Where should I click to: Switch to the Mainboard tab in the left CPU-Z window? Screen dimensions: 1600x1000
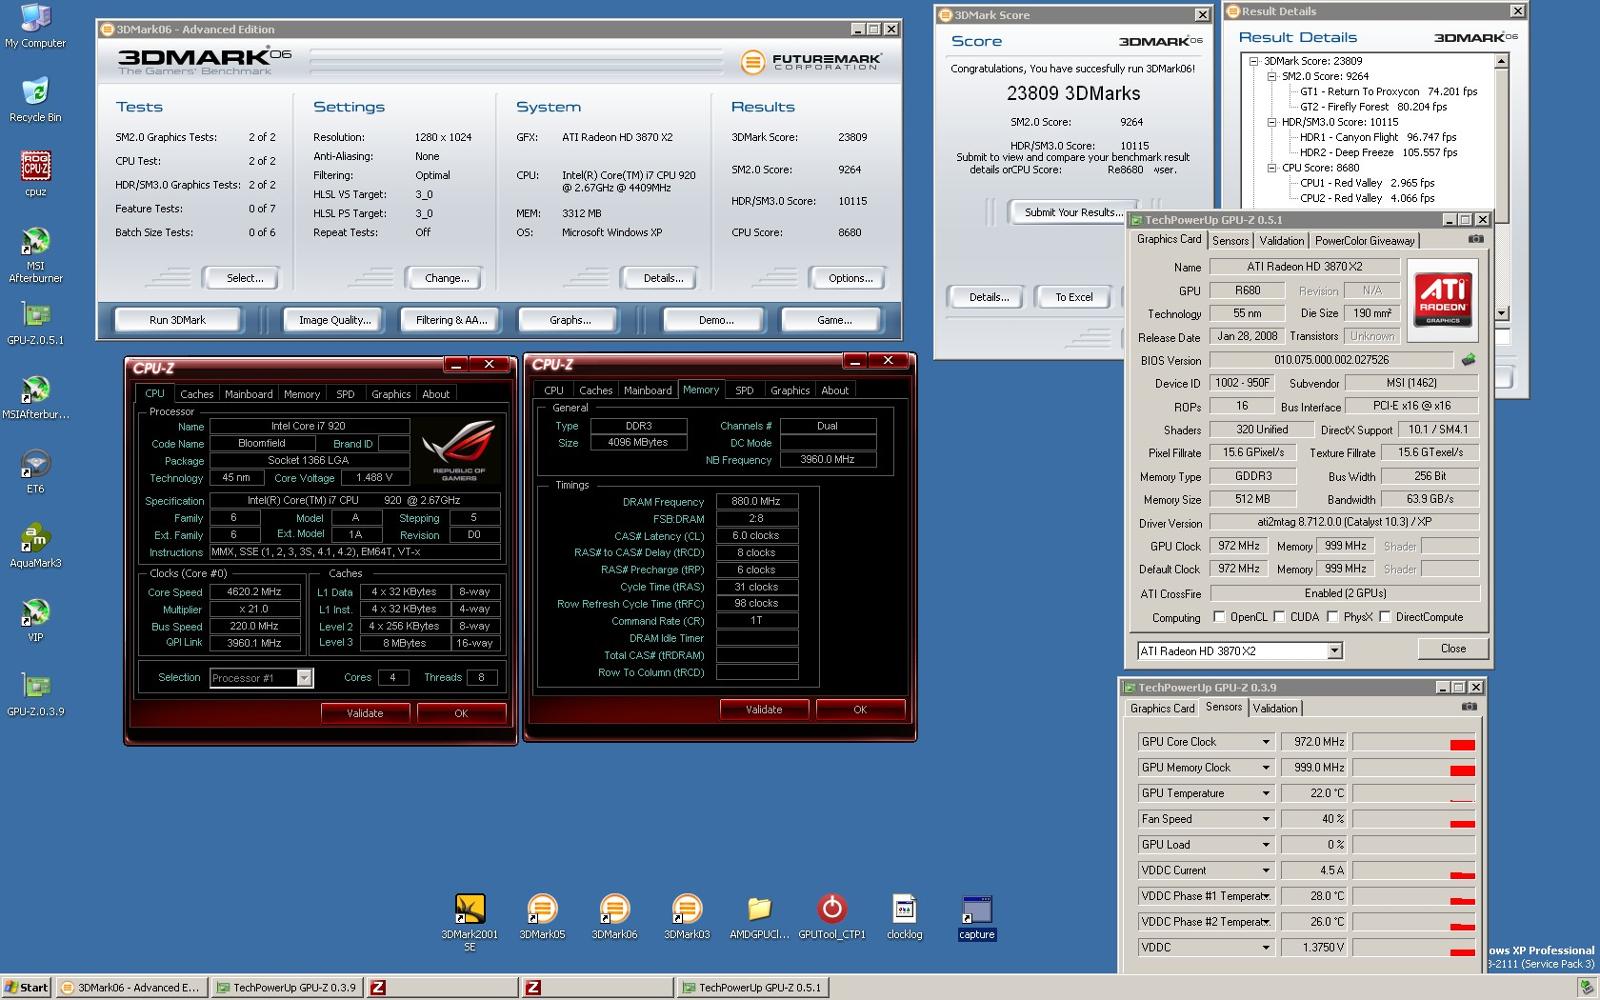click(x=249, y=394)
